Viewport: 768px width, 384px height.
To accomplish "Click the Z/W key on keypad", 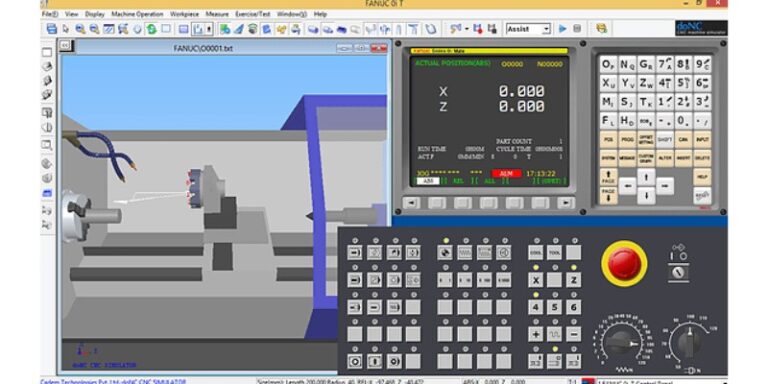I will (x=646, y=83).
